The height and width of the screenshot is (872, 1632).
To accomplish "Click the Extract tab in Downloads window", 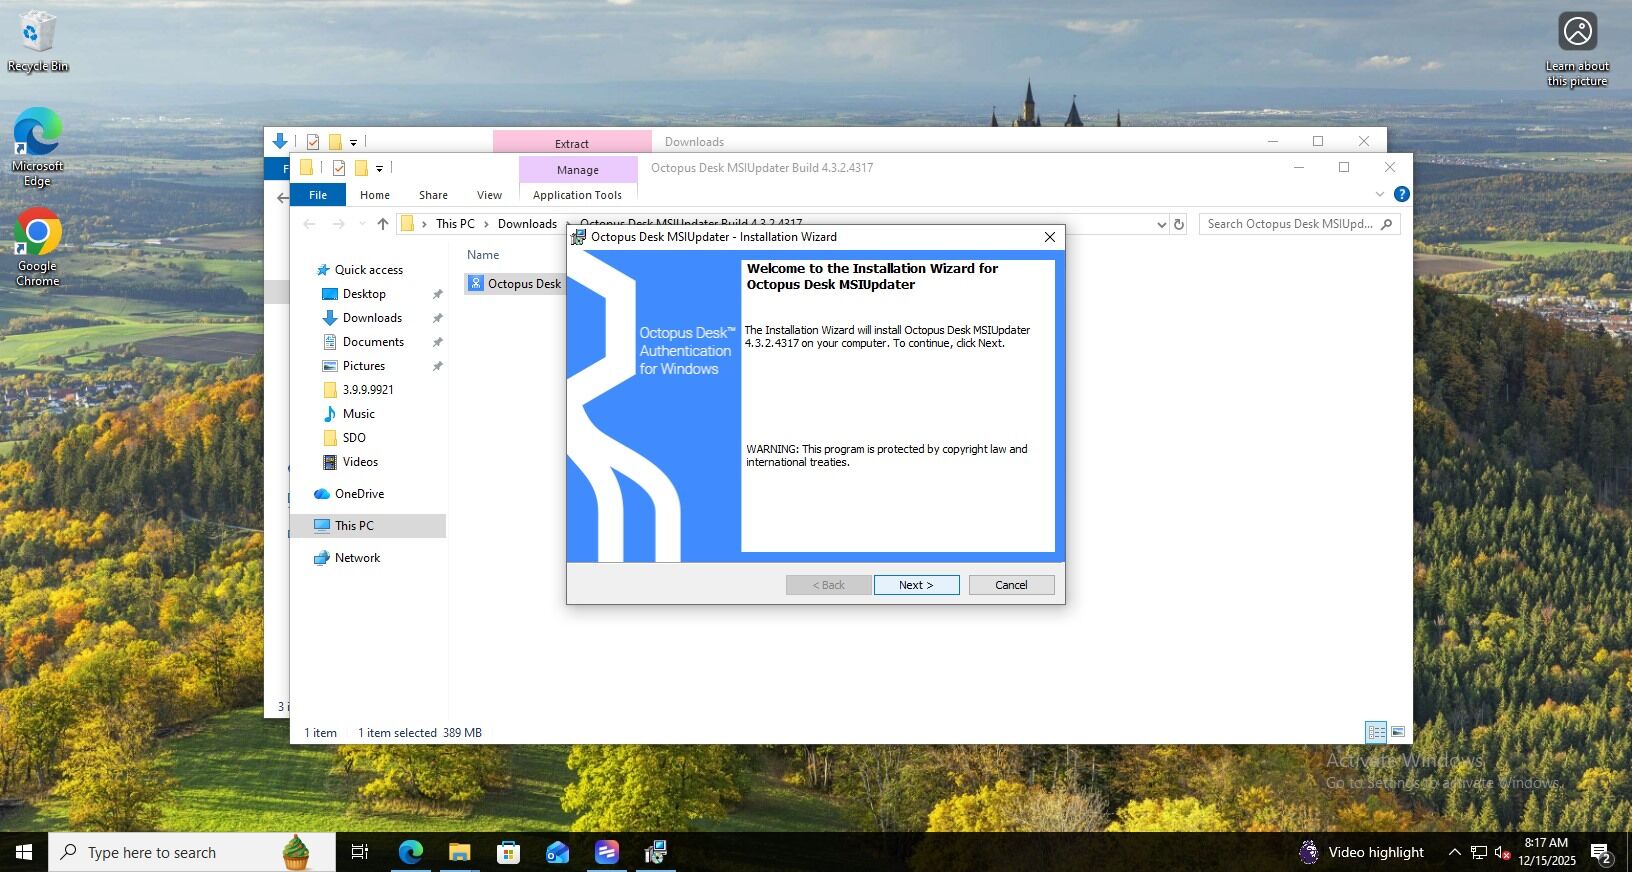I will (x=572, y=143).
